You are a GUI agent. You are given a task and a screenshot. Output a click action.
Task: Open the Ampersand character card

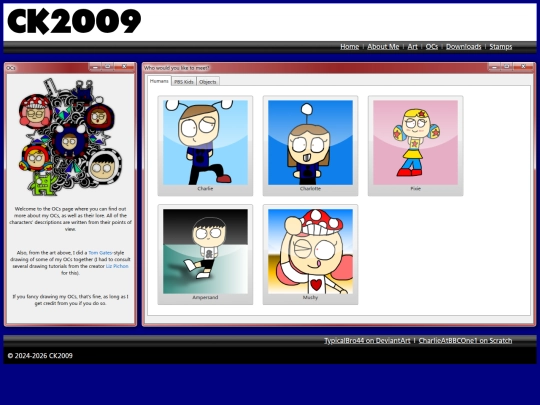(205, 255)
